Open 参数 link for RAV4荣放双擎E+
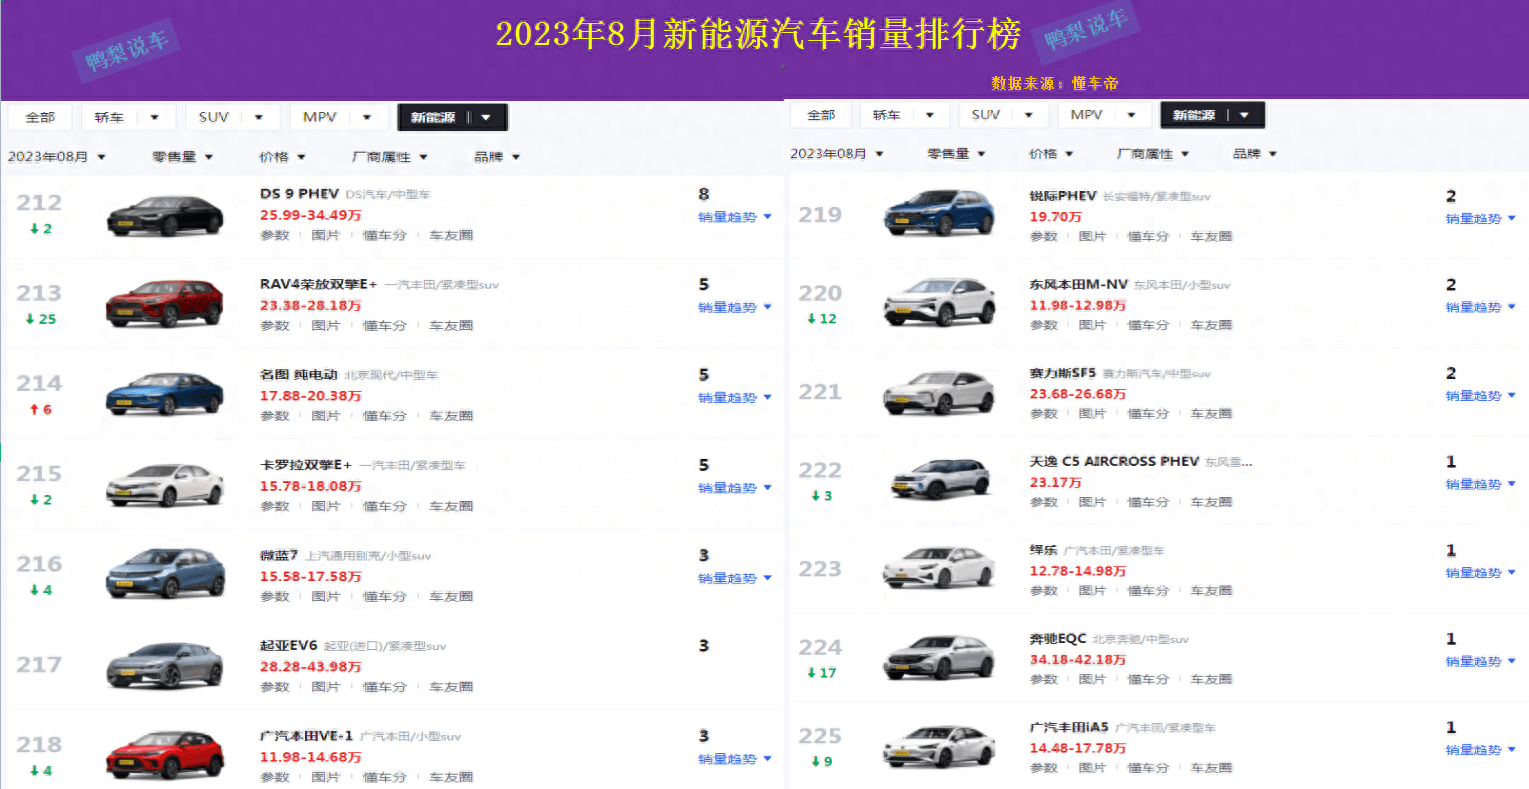1529x789 pixels. tap(275, 326)
